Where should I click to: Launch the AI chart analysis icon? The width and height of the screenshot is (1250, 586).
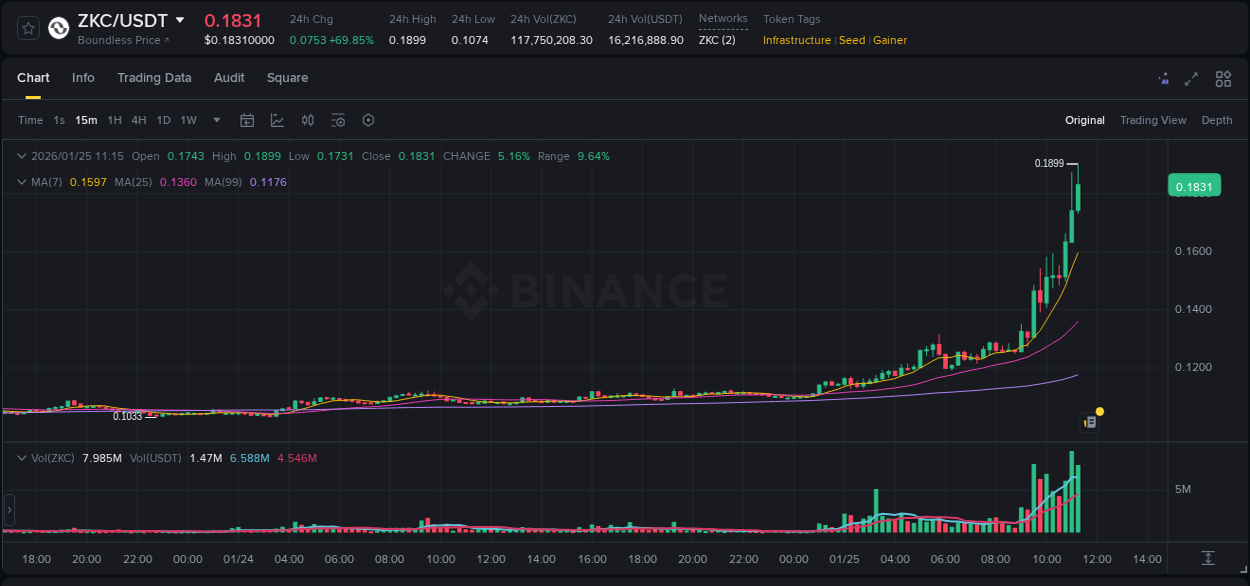pyautogui.click(x=1163, y=78)
